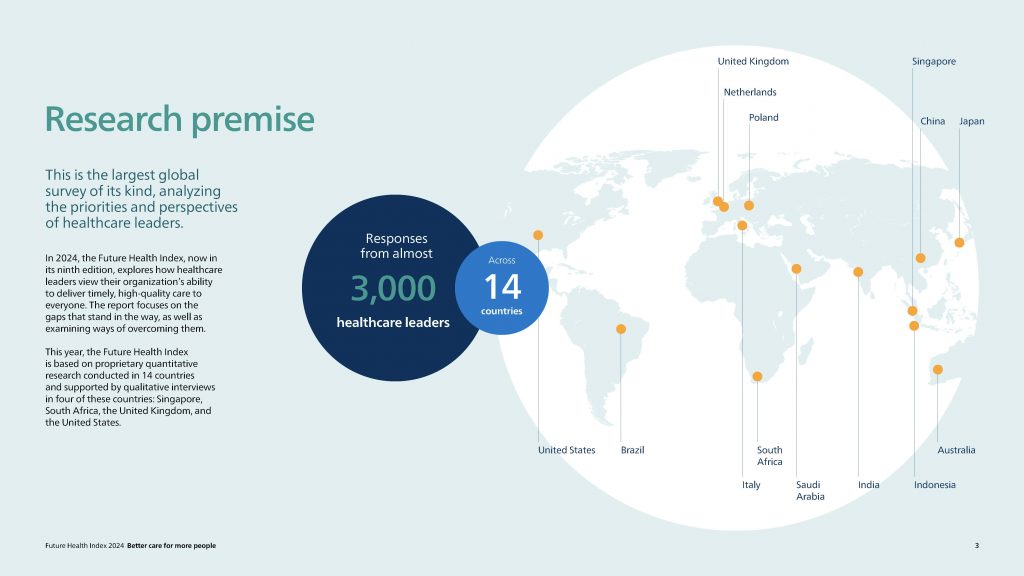The height and width of the screenshot is (576, 1024).
Task: Click the blue '14 countries' circle
Action: coord(501,288)
